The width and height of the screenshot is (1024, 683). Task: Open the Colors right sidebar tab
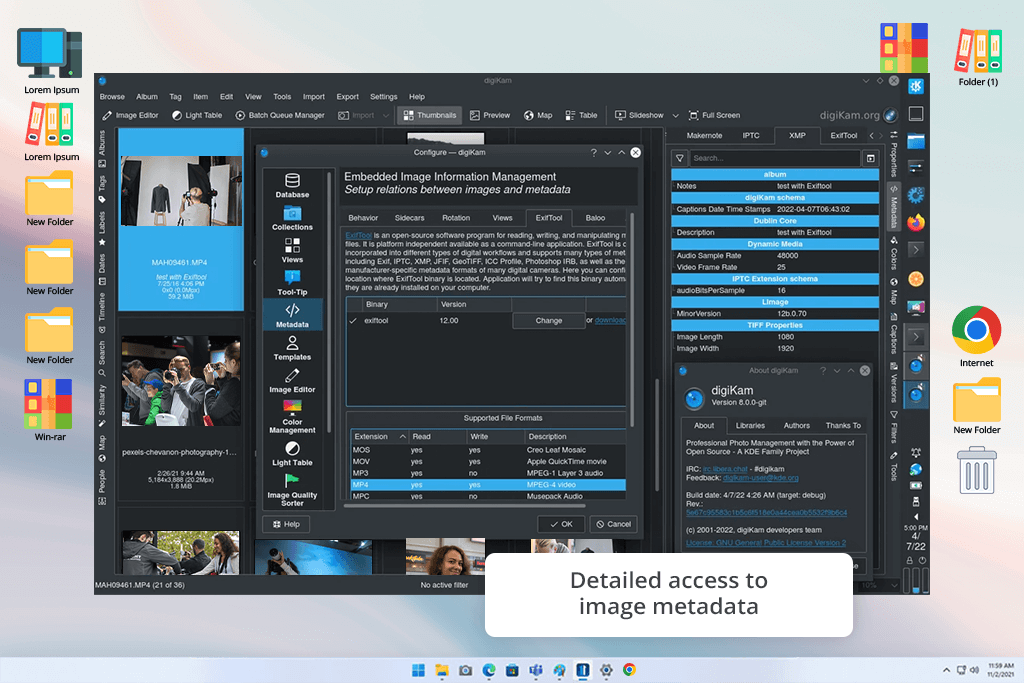click(x=893, y=253)
